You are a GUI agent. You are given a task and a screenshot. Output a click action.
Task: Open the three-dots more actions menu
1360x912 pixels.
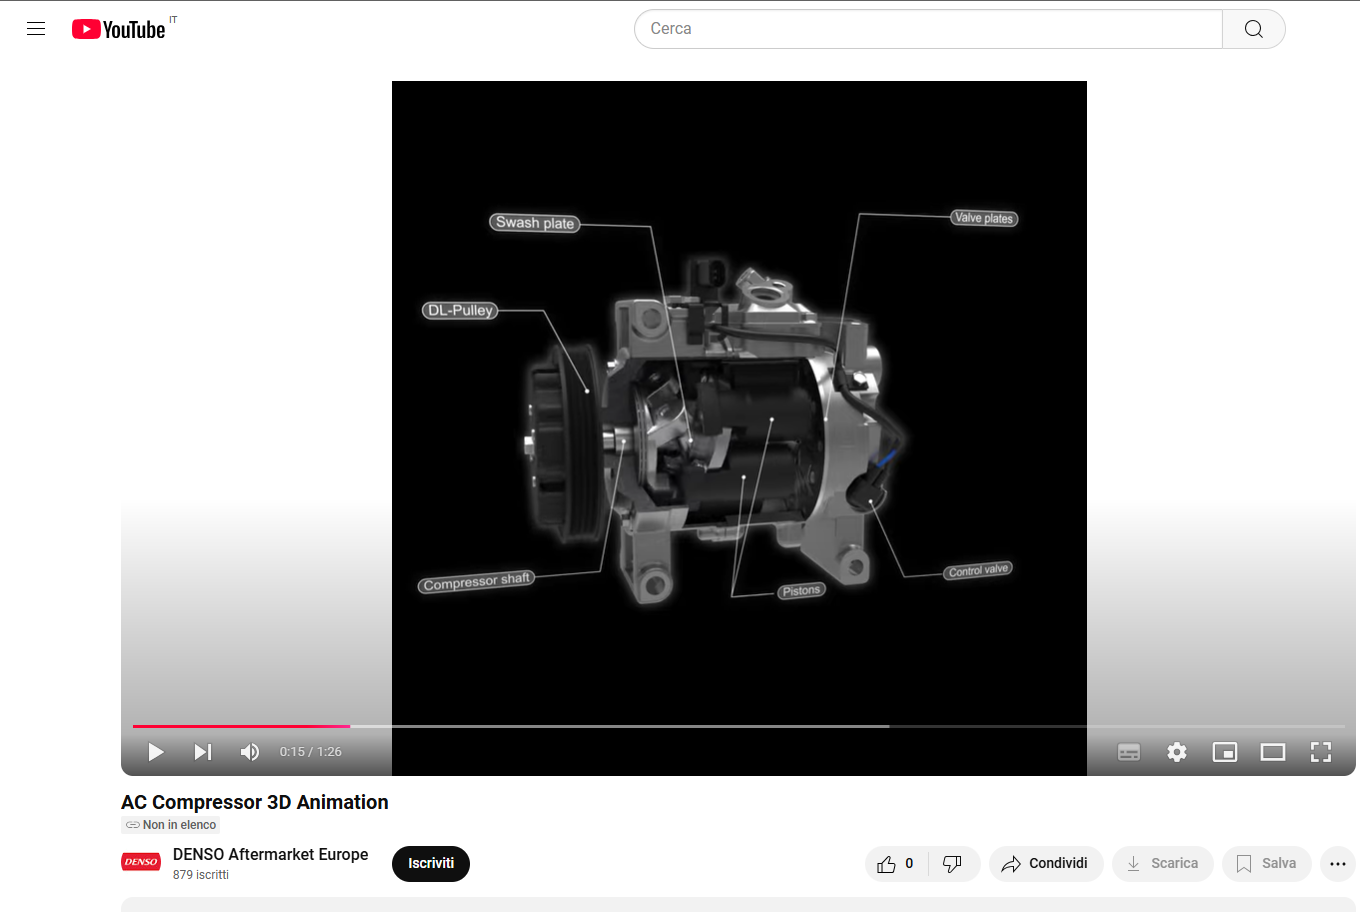pyautogui.click(x=1338, y=864)
